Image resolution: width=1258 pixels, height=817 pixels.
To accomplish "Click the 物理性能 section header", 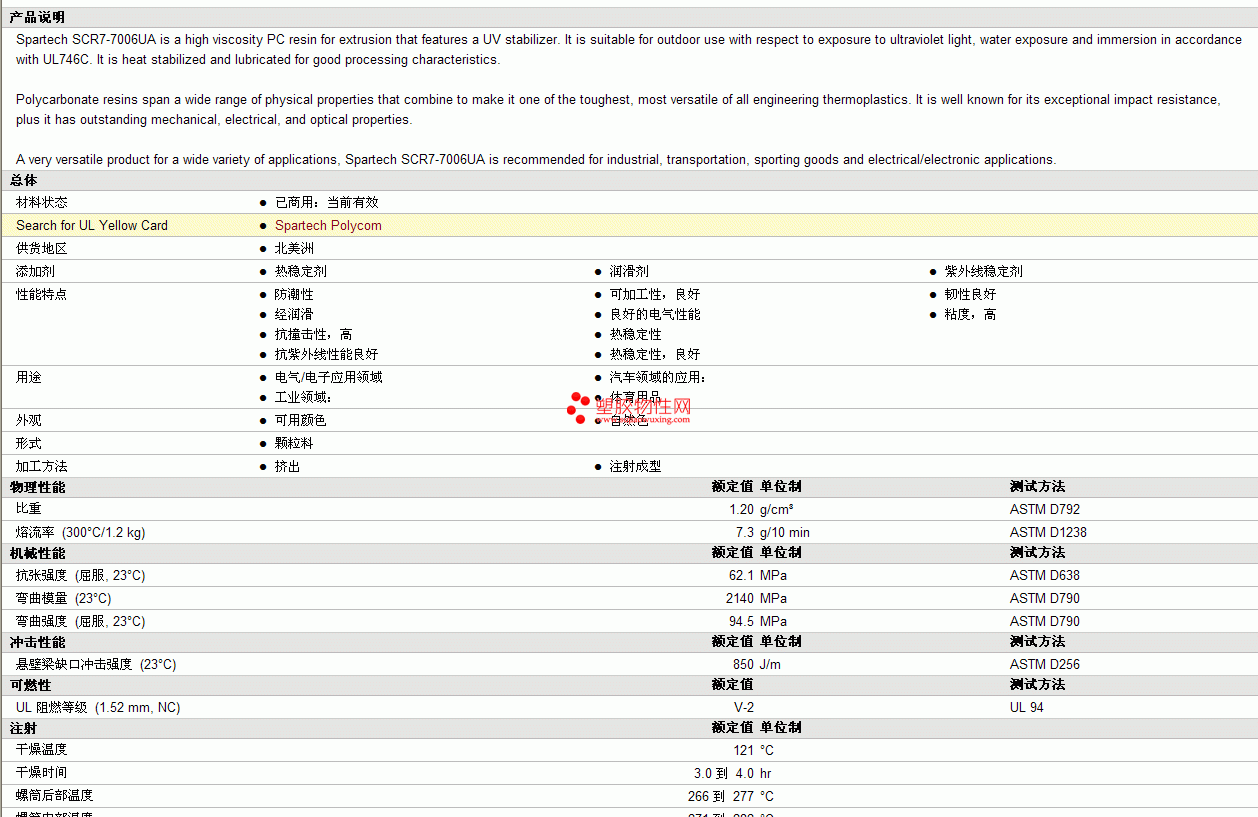I will click(x=37, y=487).
